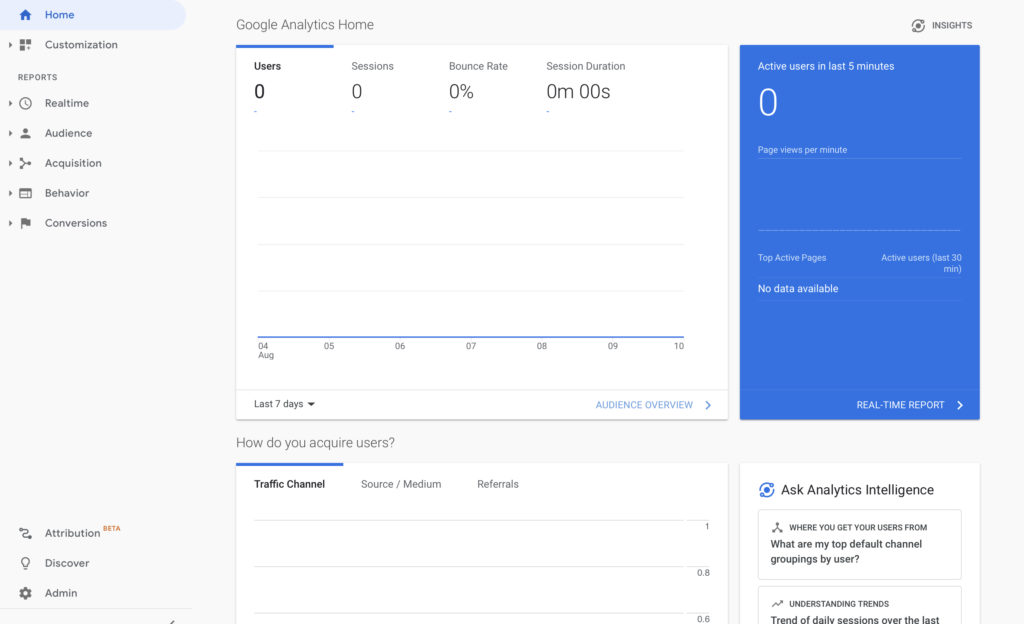1024x624 pixels.
Task: Click the Attribution path icon
Action: coord(25,533)
